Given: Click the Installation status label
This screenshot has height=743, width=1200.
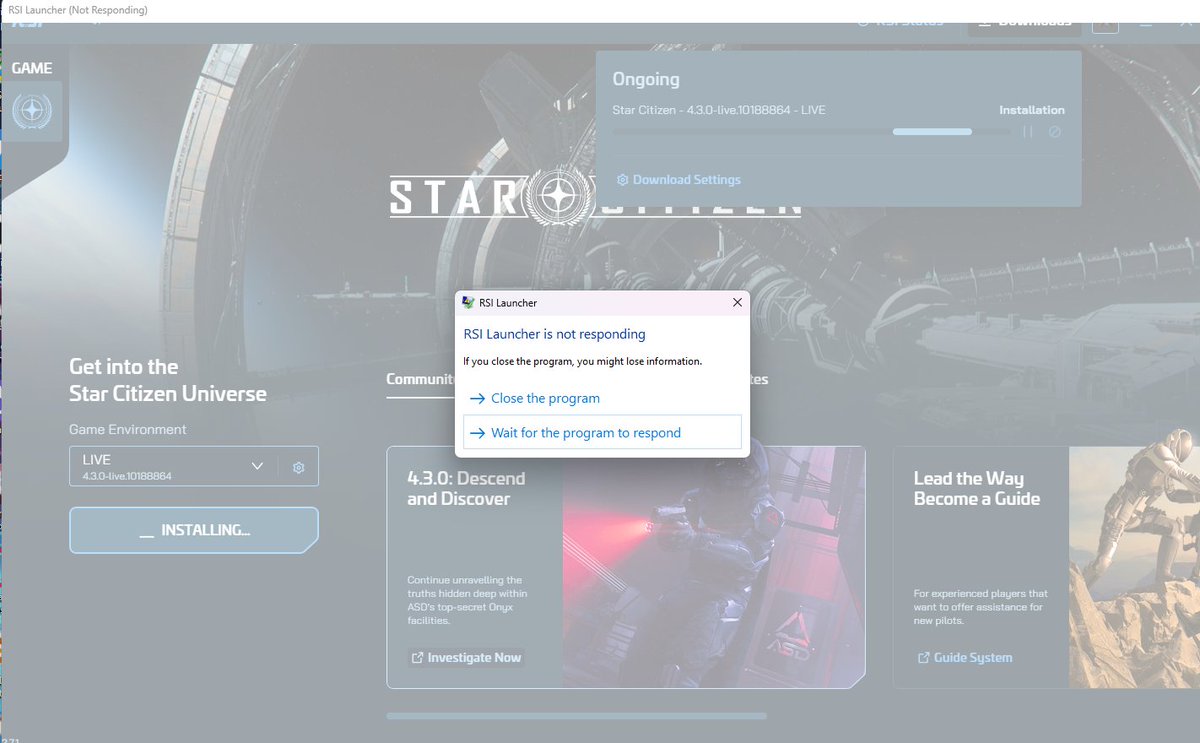Looking at the screenshot, I should point(1032,110).
